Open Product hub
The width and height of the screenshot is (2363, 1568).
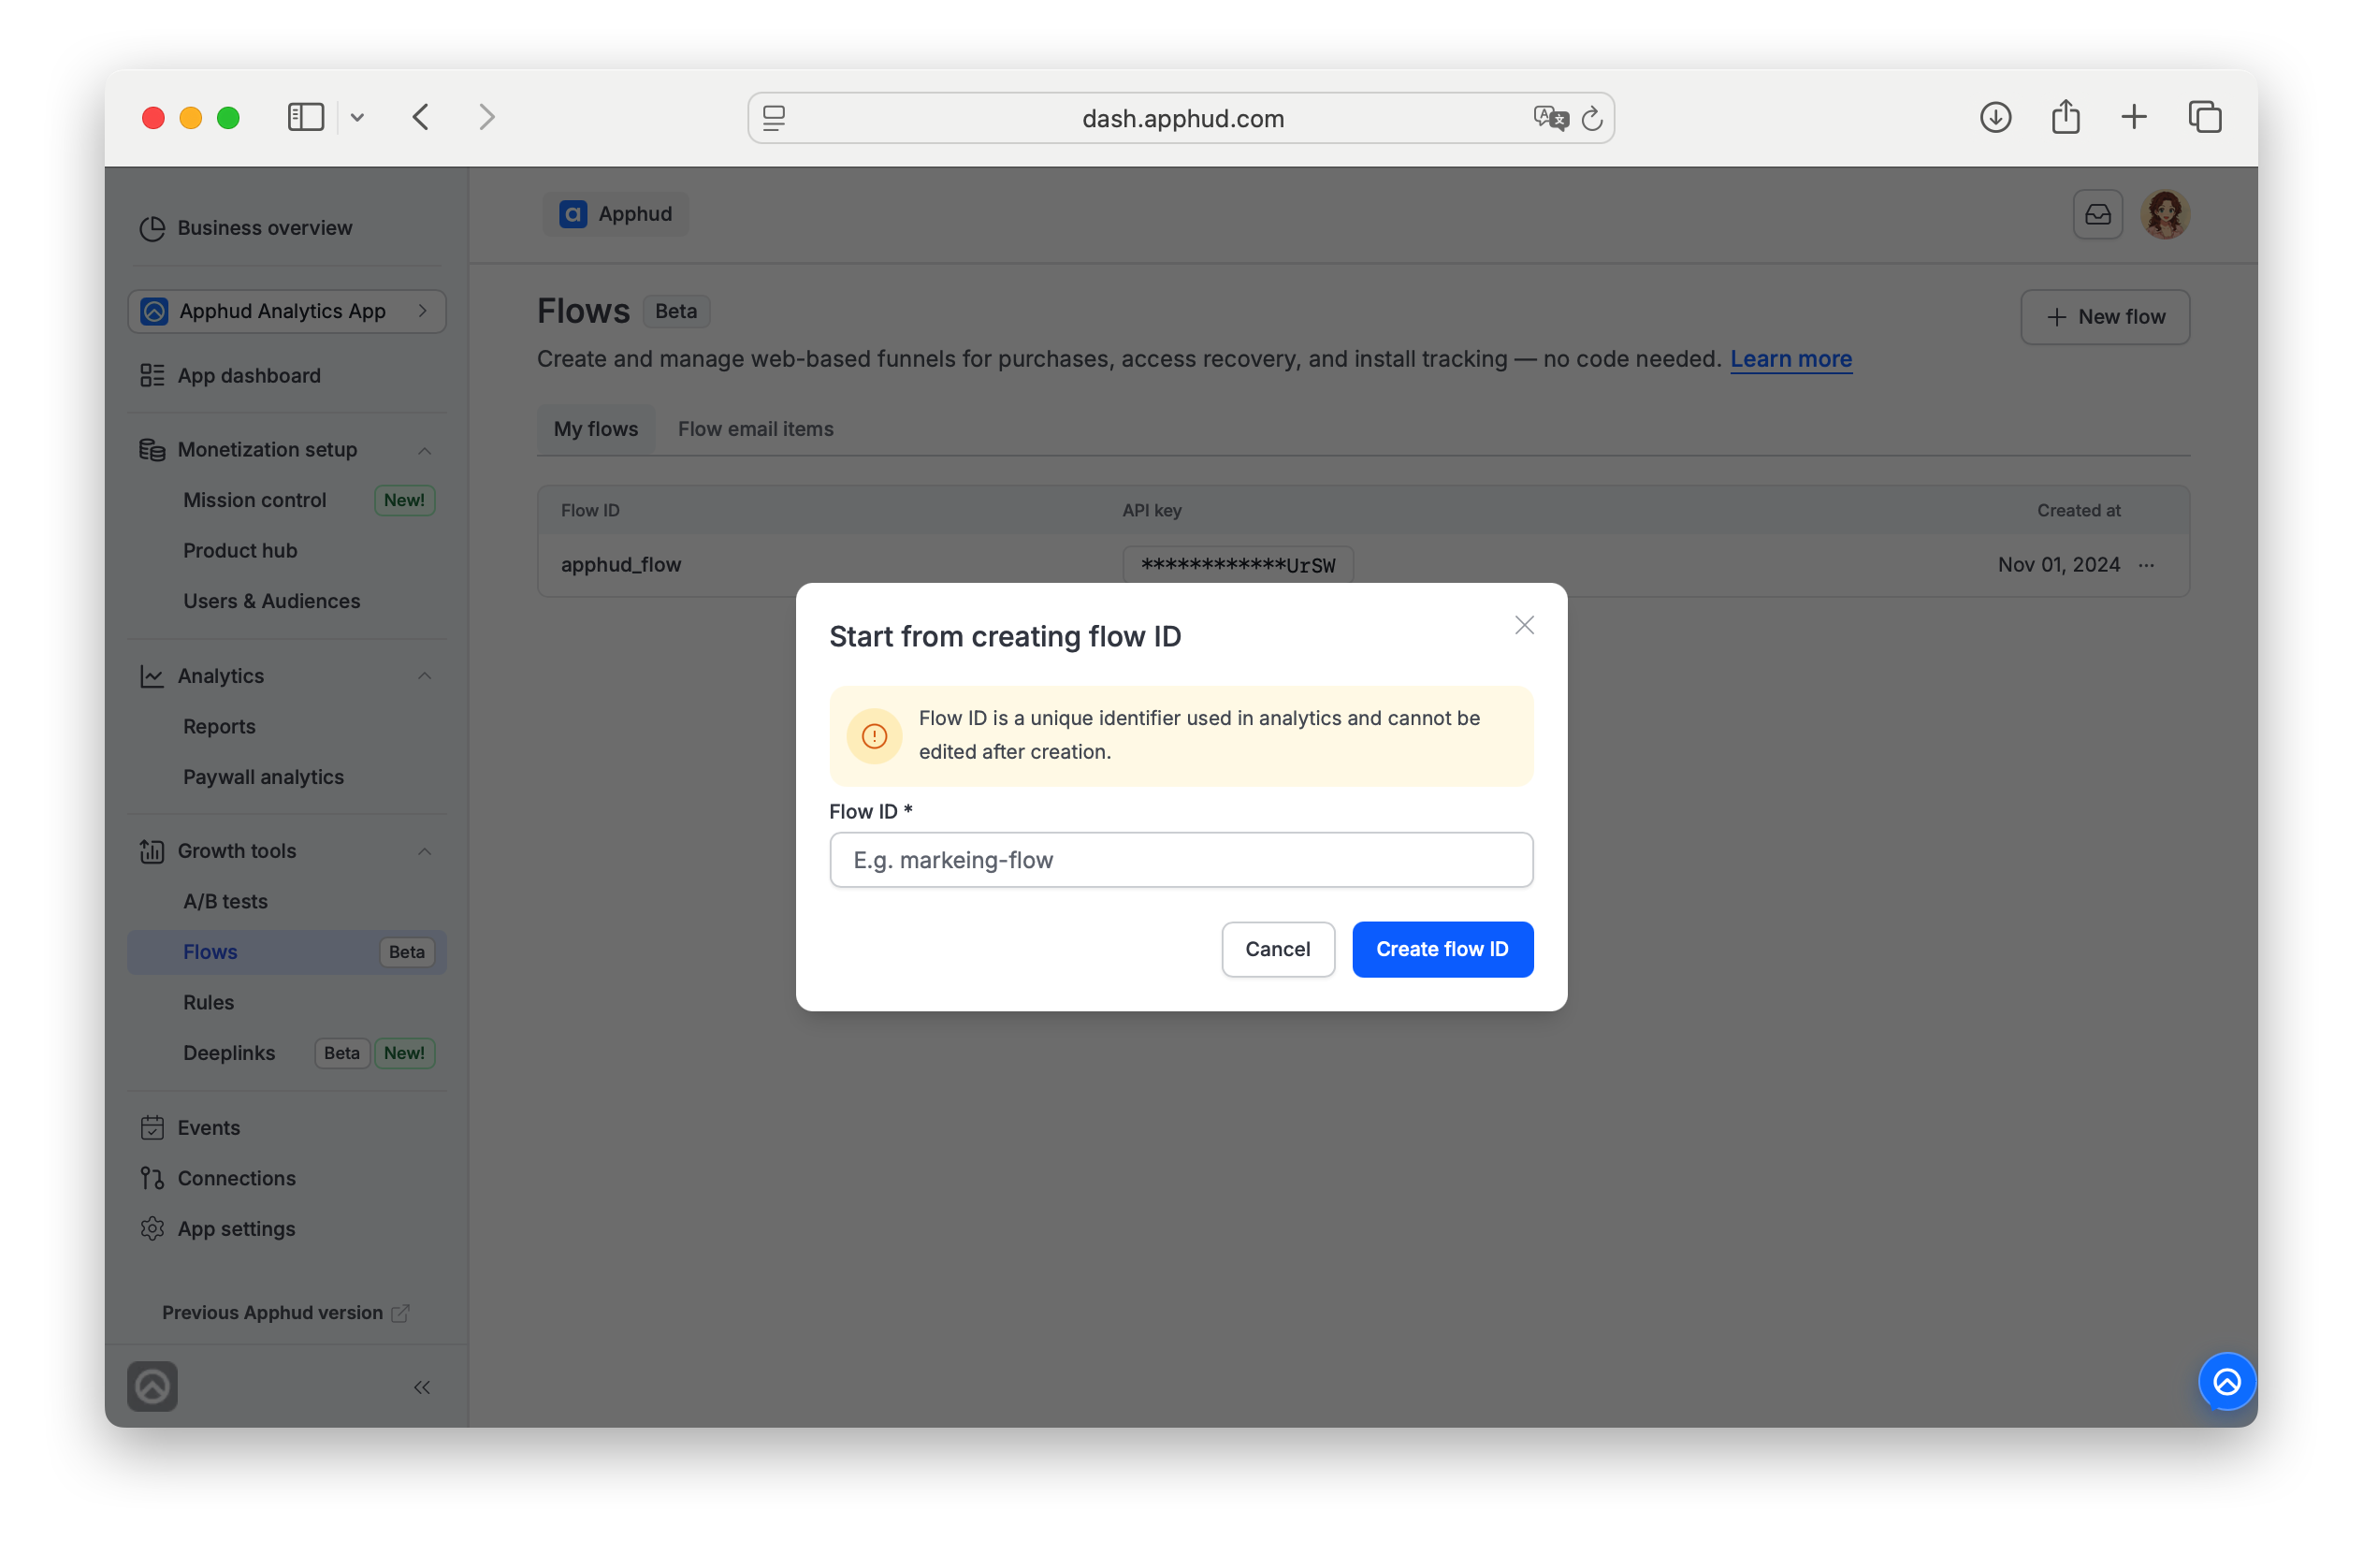[x=240, y=550]
